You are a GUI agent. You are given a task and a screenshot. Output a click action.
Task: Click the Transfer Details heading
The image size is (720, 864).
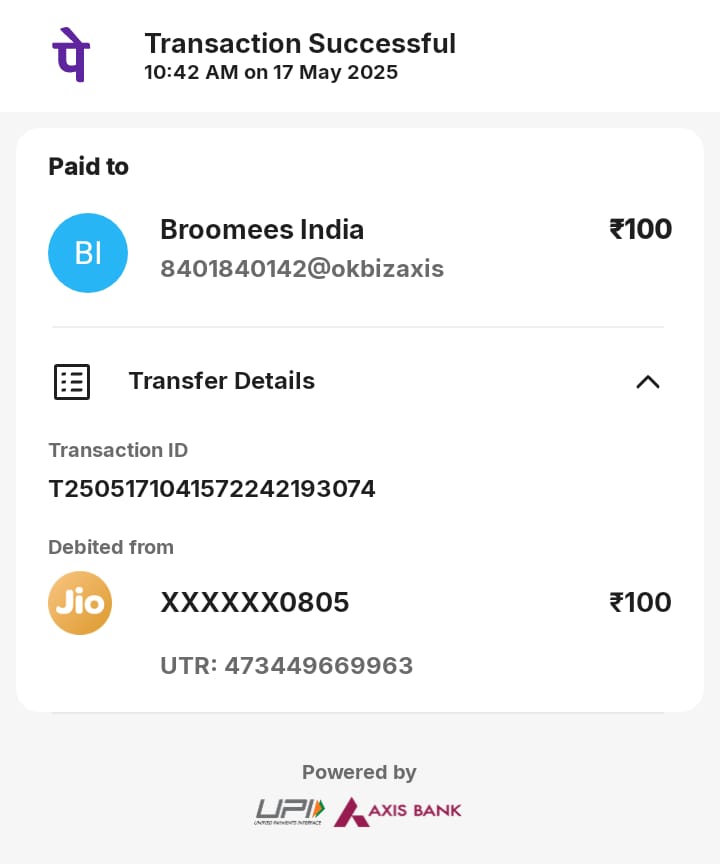(x=222, y=381)
